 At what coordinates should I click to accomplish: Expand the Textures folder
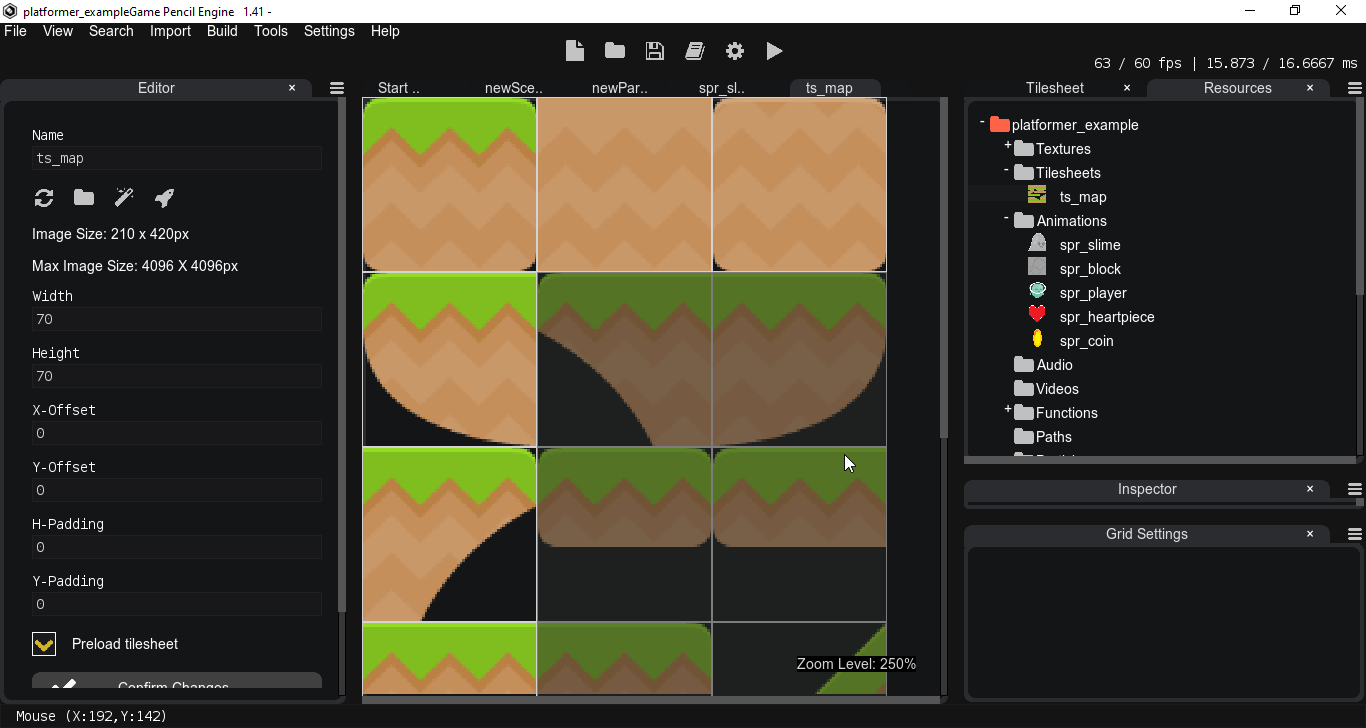pos(1007,146)
